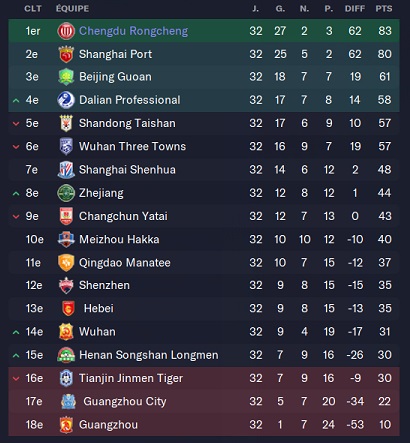Open the Chengdu Rongcheng team link
The width and height of the screenshot is (410, 443).
point(133,31)
